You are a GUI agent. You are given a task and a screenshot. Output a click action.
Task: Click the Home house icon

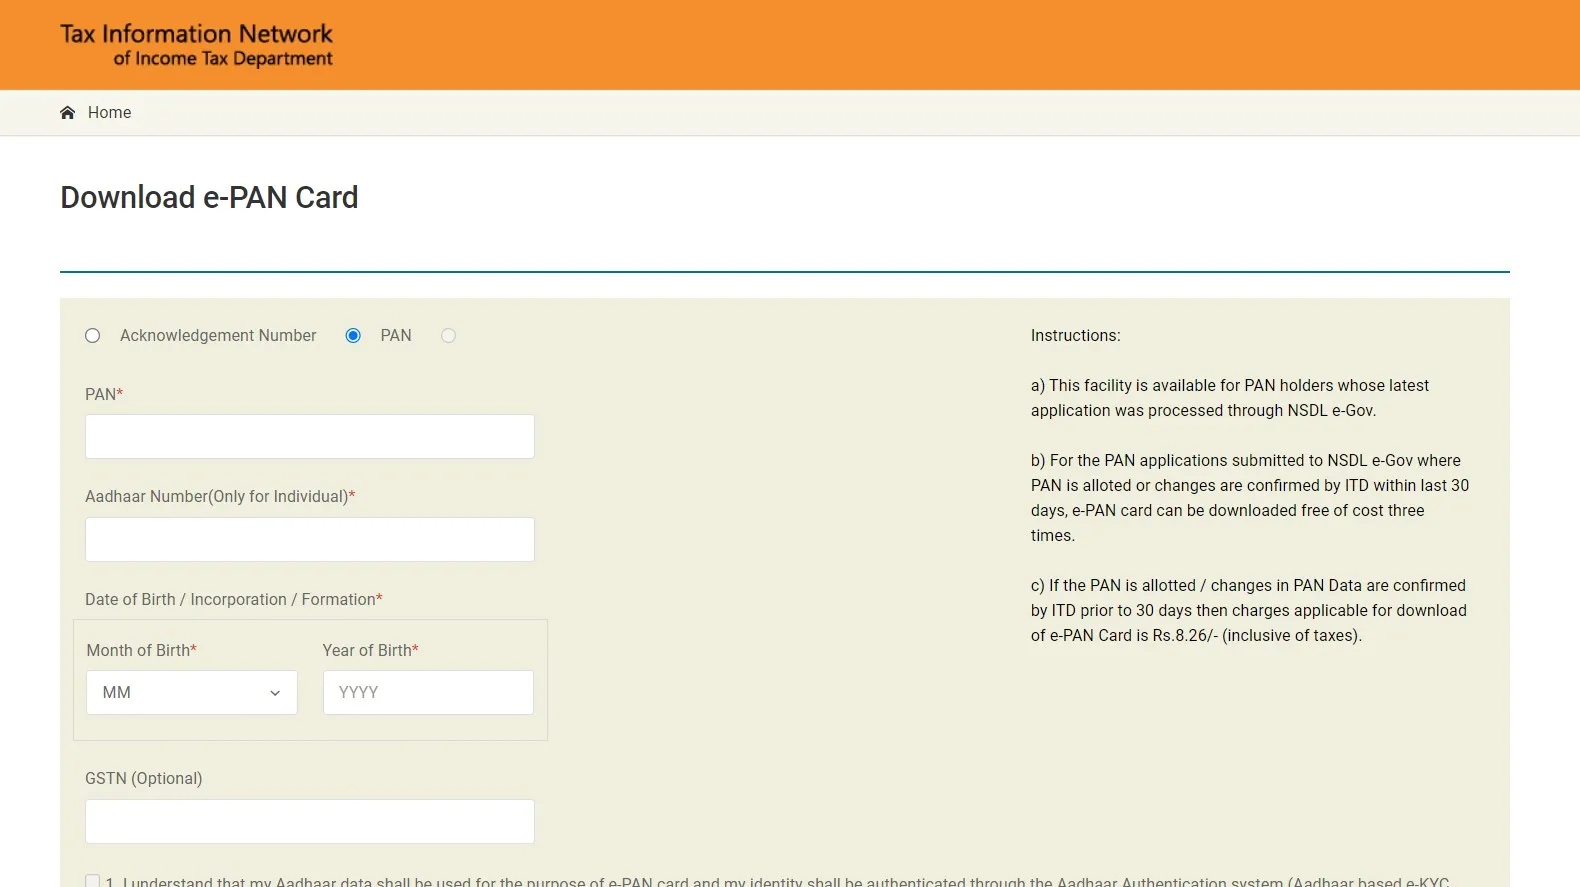[x=68, y=112]
